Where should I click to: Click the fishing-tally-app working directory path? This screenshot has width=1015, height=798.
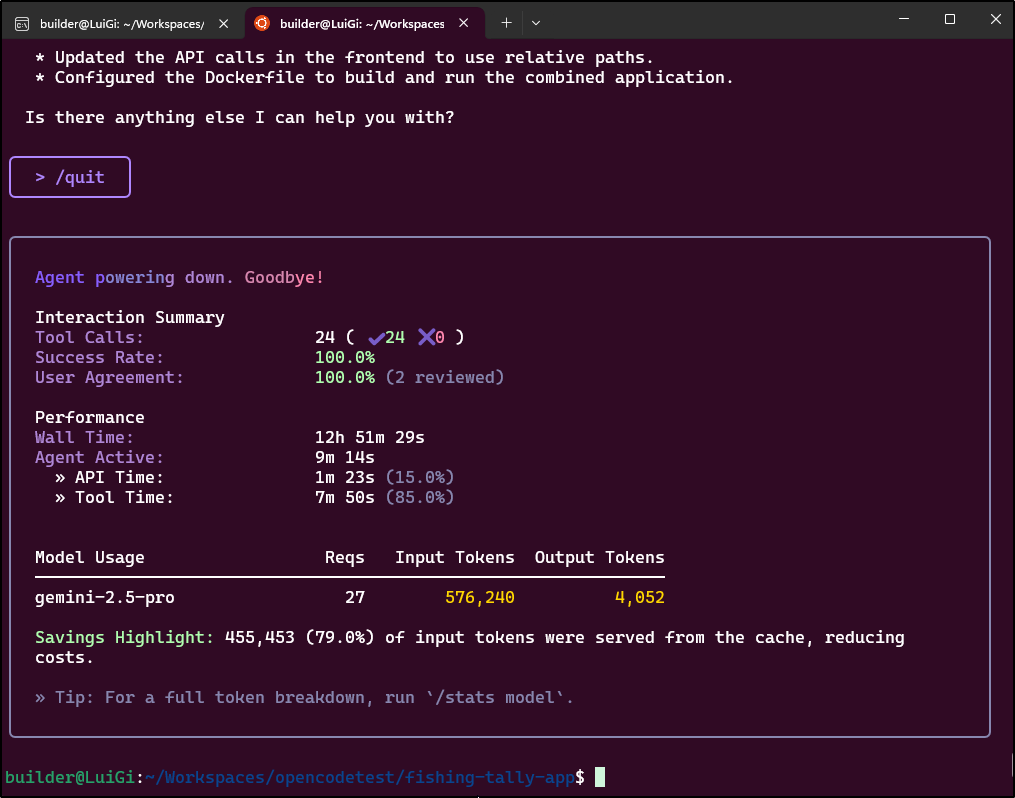[360, 777]
